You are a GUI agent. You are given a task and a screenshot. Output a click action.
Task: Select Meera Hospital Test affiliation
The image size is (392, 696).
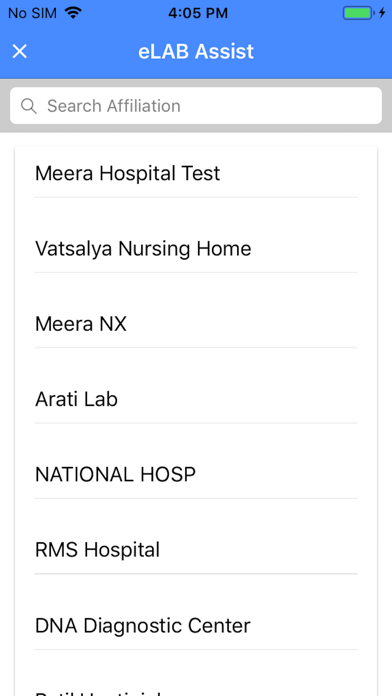196,173
